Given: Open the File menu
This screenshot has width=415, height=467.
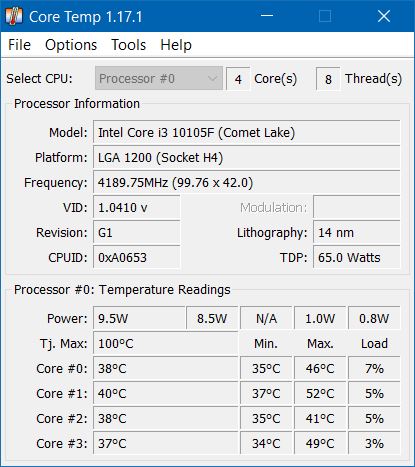Looking at the screenshot, I should [19, 45].
